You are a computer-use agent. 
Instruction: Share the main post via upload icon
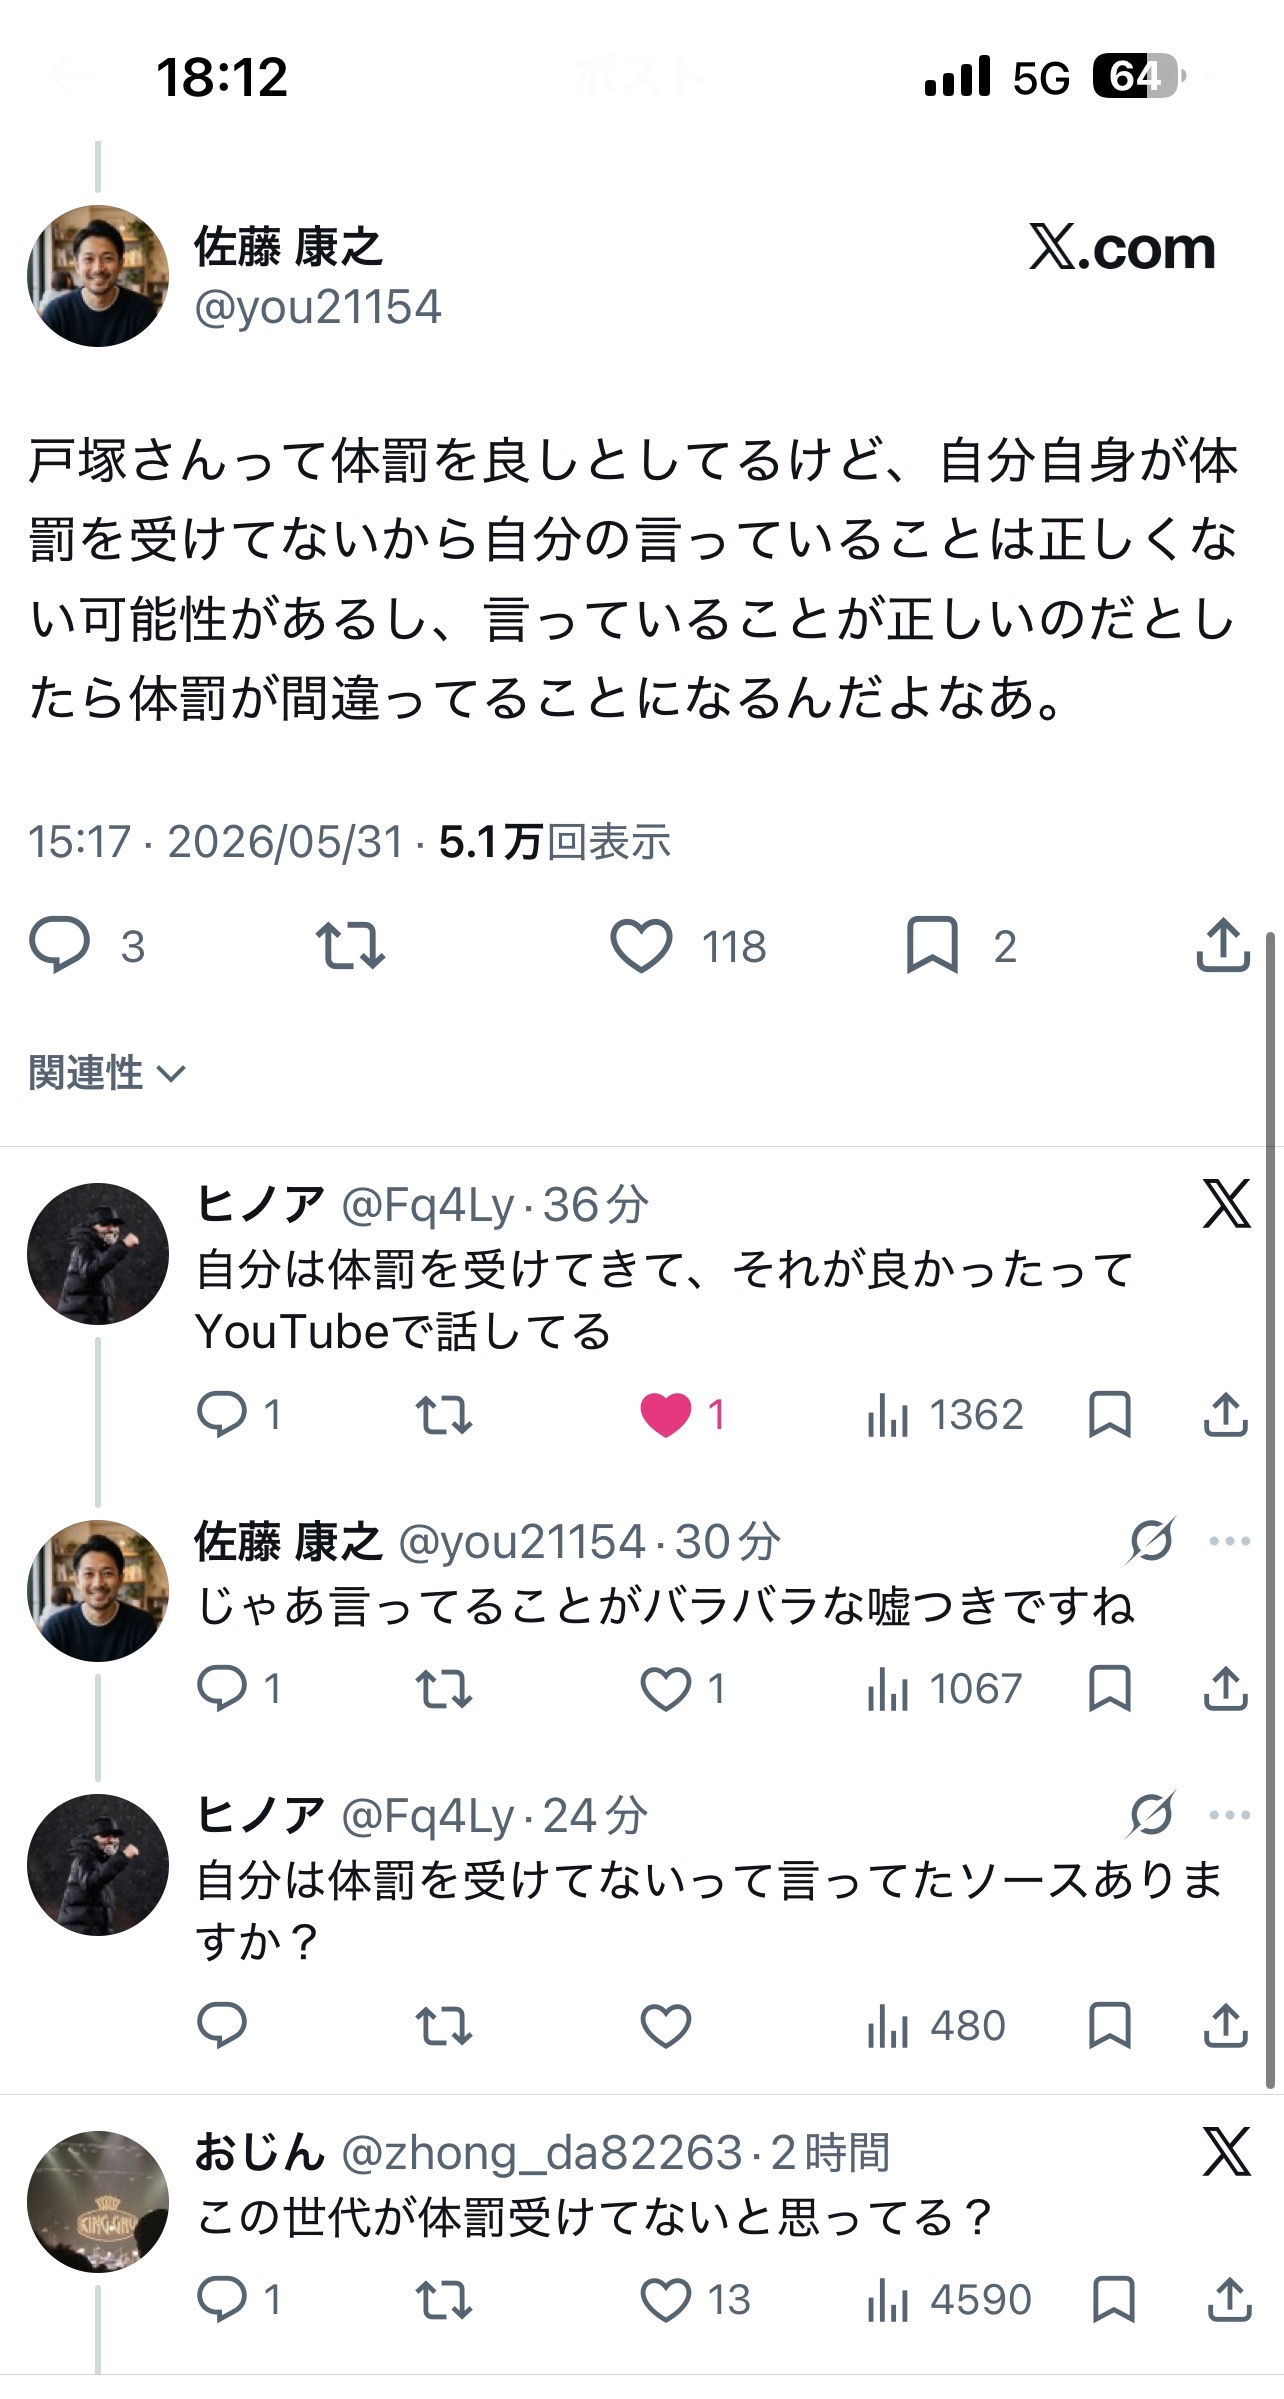tap(1223, 945)
